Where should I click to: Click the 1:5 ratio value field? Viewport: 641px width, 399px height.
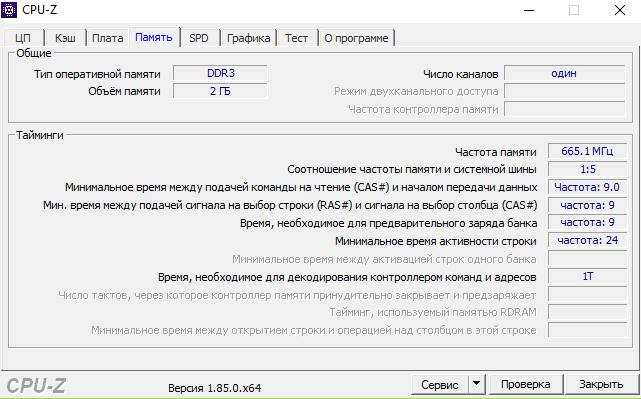[587, 169]
